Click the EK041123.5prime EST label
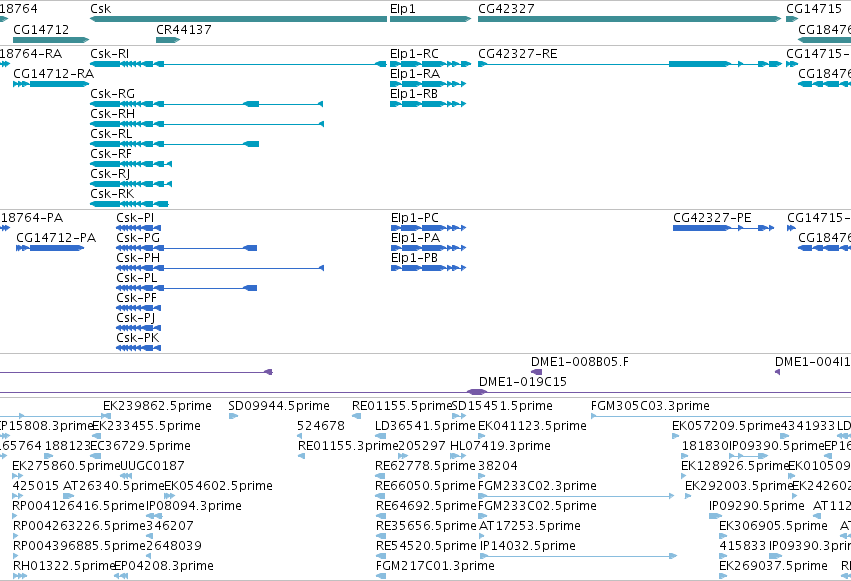Image resolution: width=851 pixels, height=581 pixels. pyautogui.click(x=532, y=426)
